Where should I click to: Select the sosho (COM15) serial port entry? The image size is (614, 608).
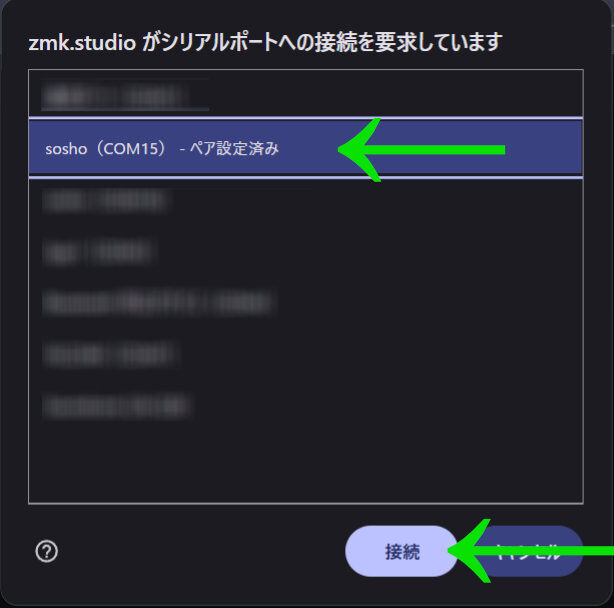click(x=306, y=148)
